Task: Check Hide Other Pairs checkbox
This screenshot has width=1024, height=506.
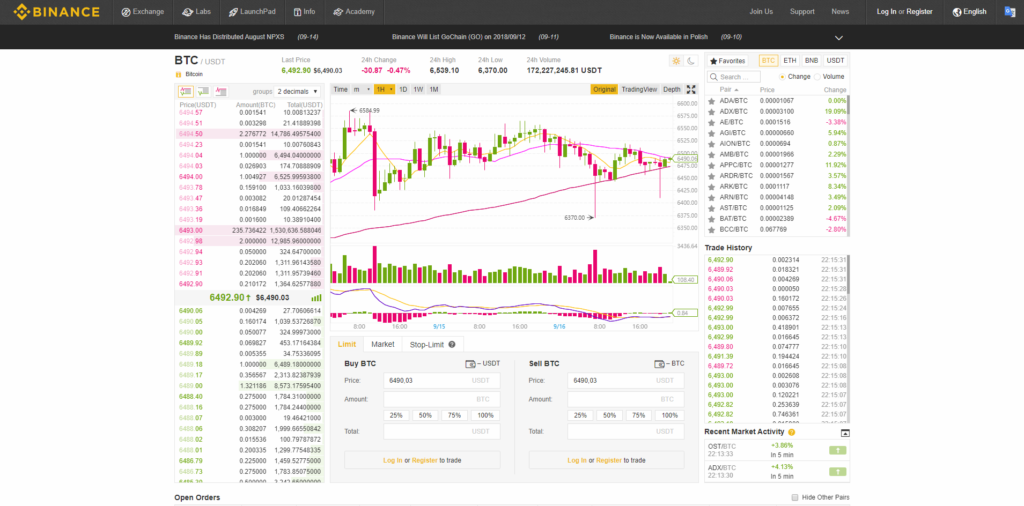Action: [x=795, y=498]
